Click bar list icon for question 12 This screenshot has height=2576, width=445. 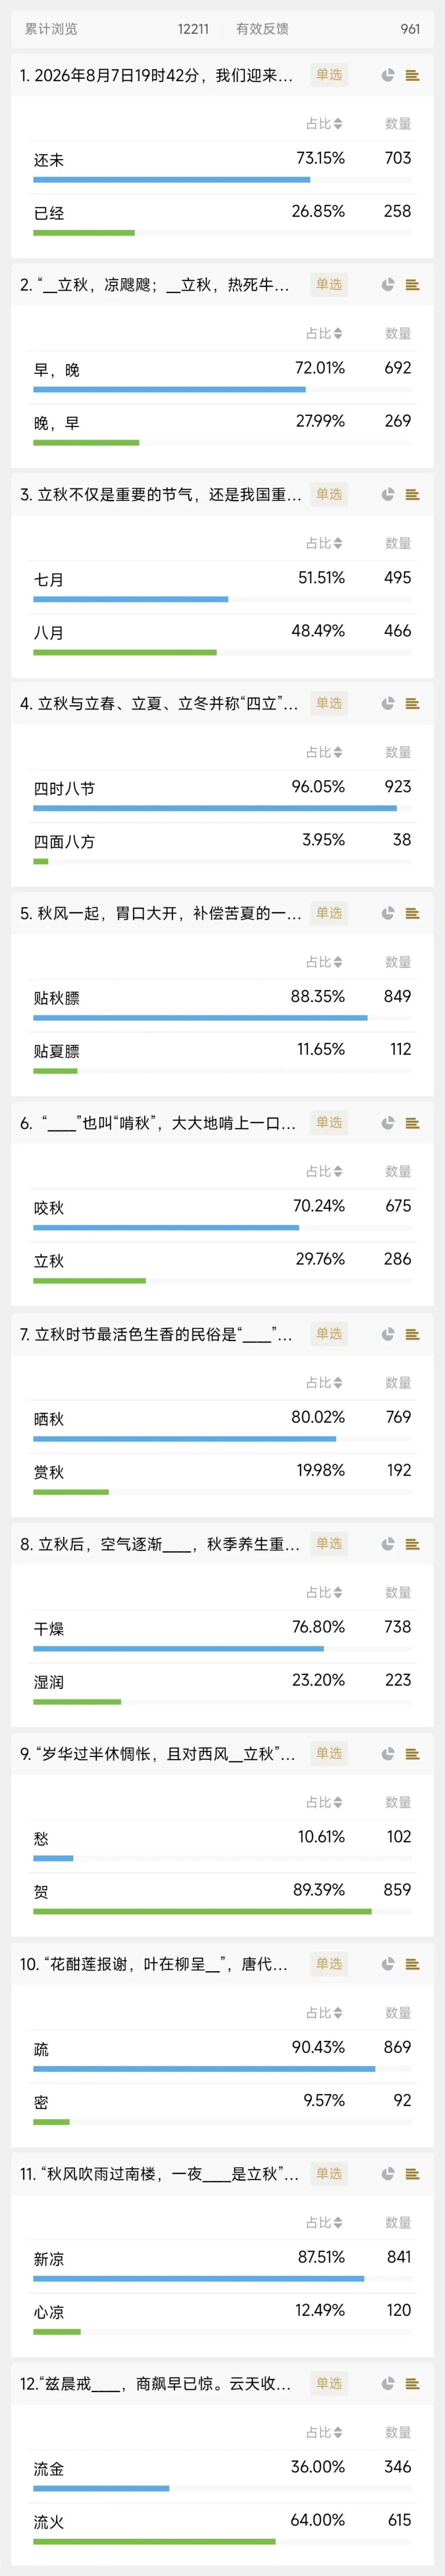pos(412,2384)
